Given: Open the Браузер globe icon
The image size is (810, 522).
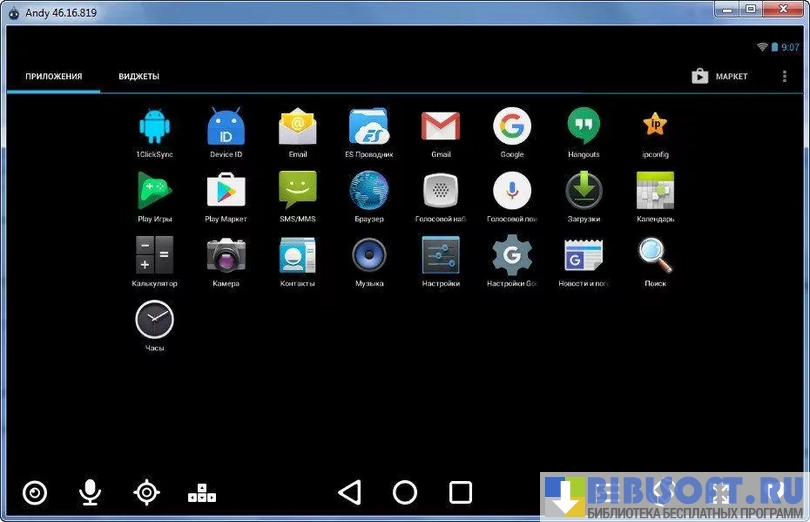Looking at the screenshot, I should 369,192.
